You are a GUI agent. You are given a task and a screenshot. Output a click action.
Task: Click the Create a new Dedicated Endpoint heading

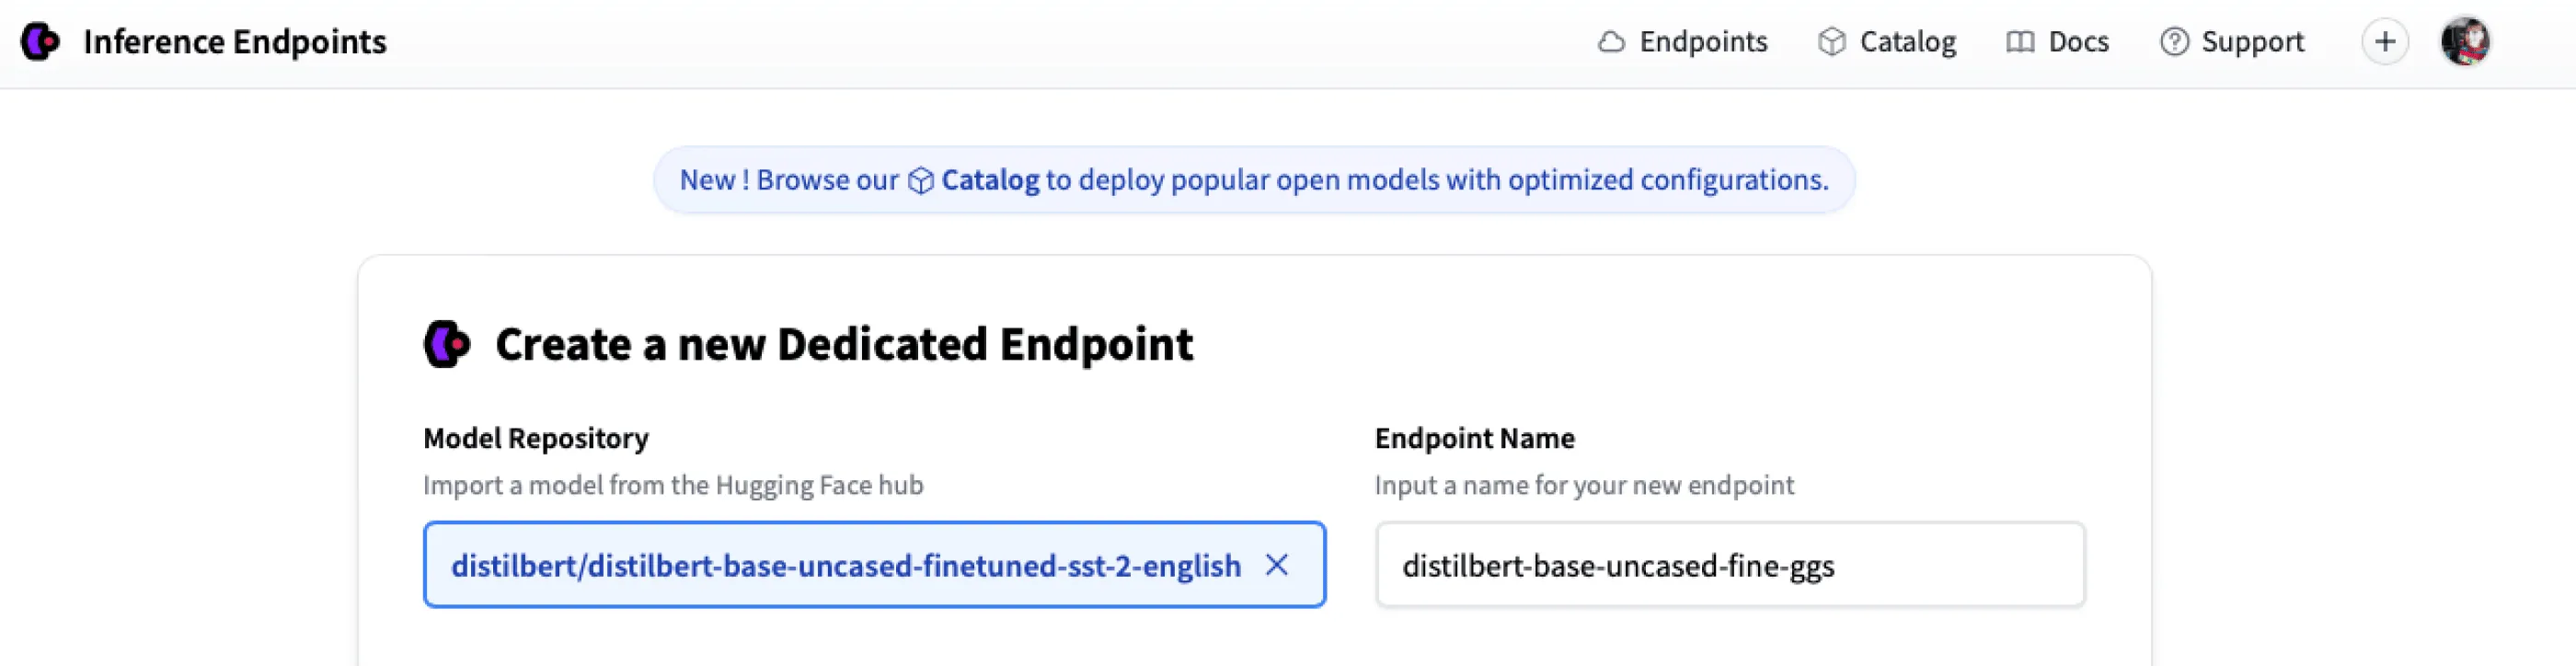tap(844, 344)
